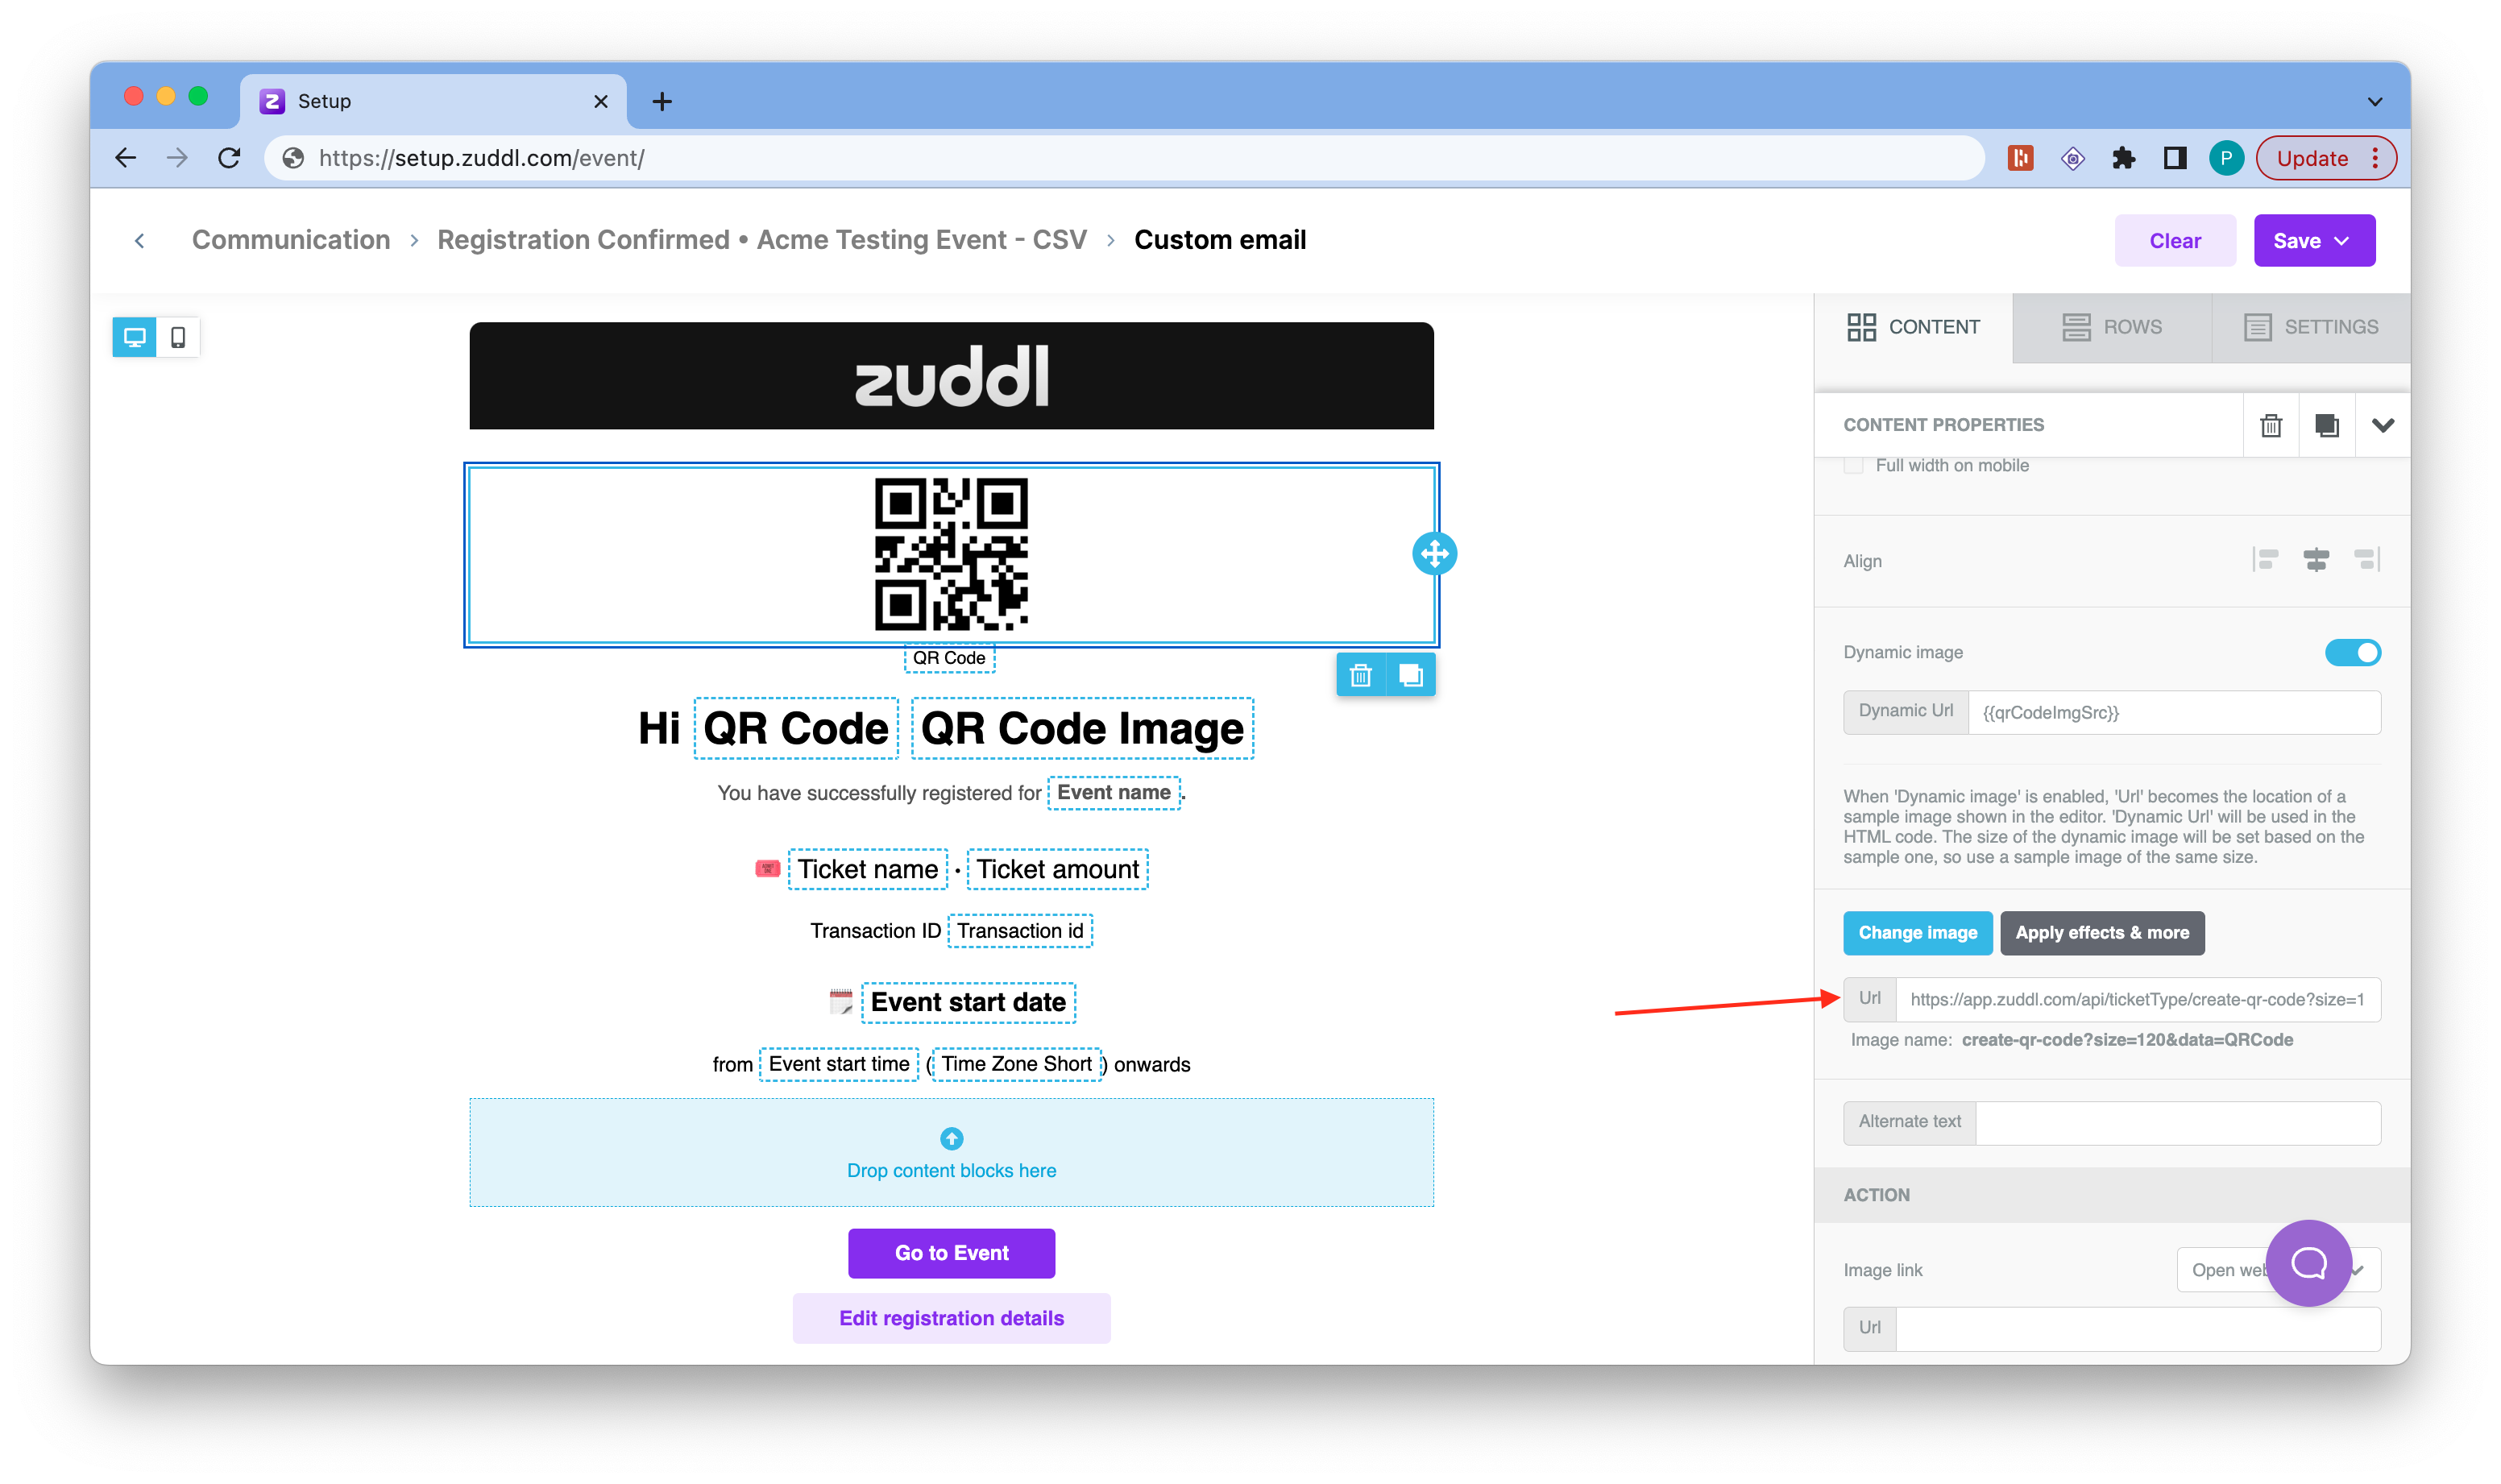This screenshot has height=1484, width=2501.
Task: Click the QR Code image thumbnail
Action: click(x=954, y=553)
